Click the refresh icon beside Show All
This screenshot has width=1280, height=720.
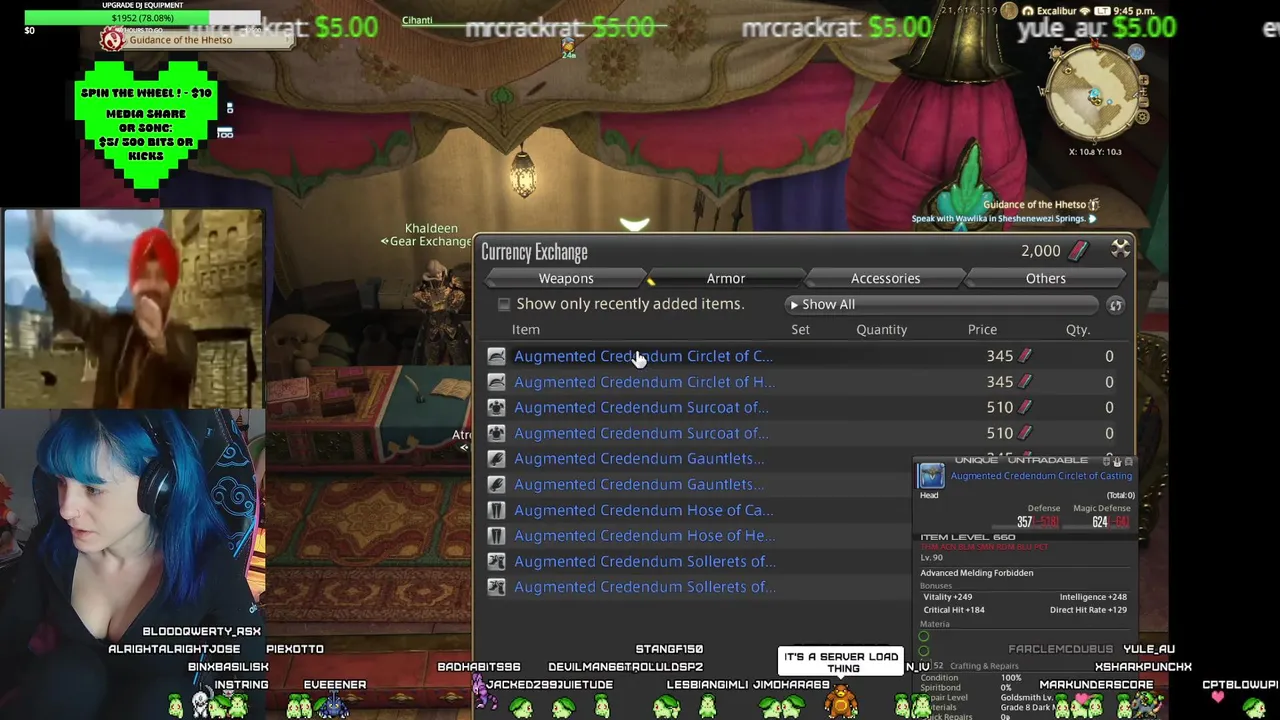pos(1115,305)
